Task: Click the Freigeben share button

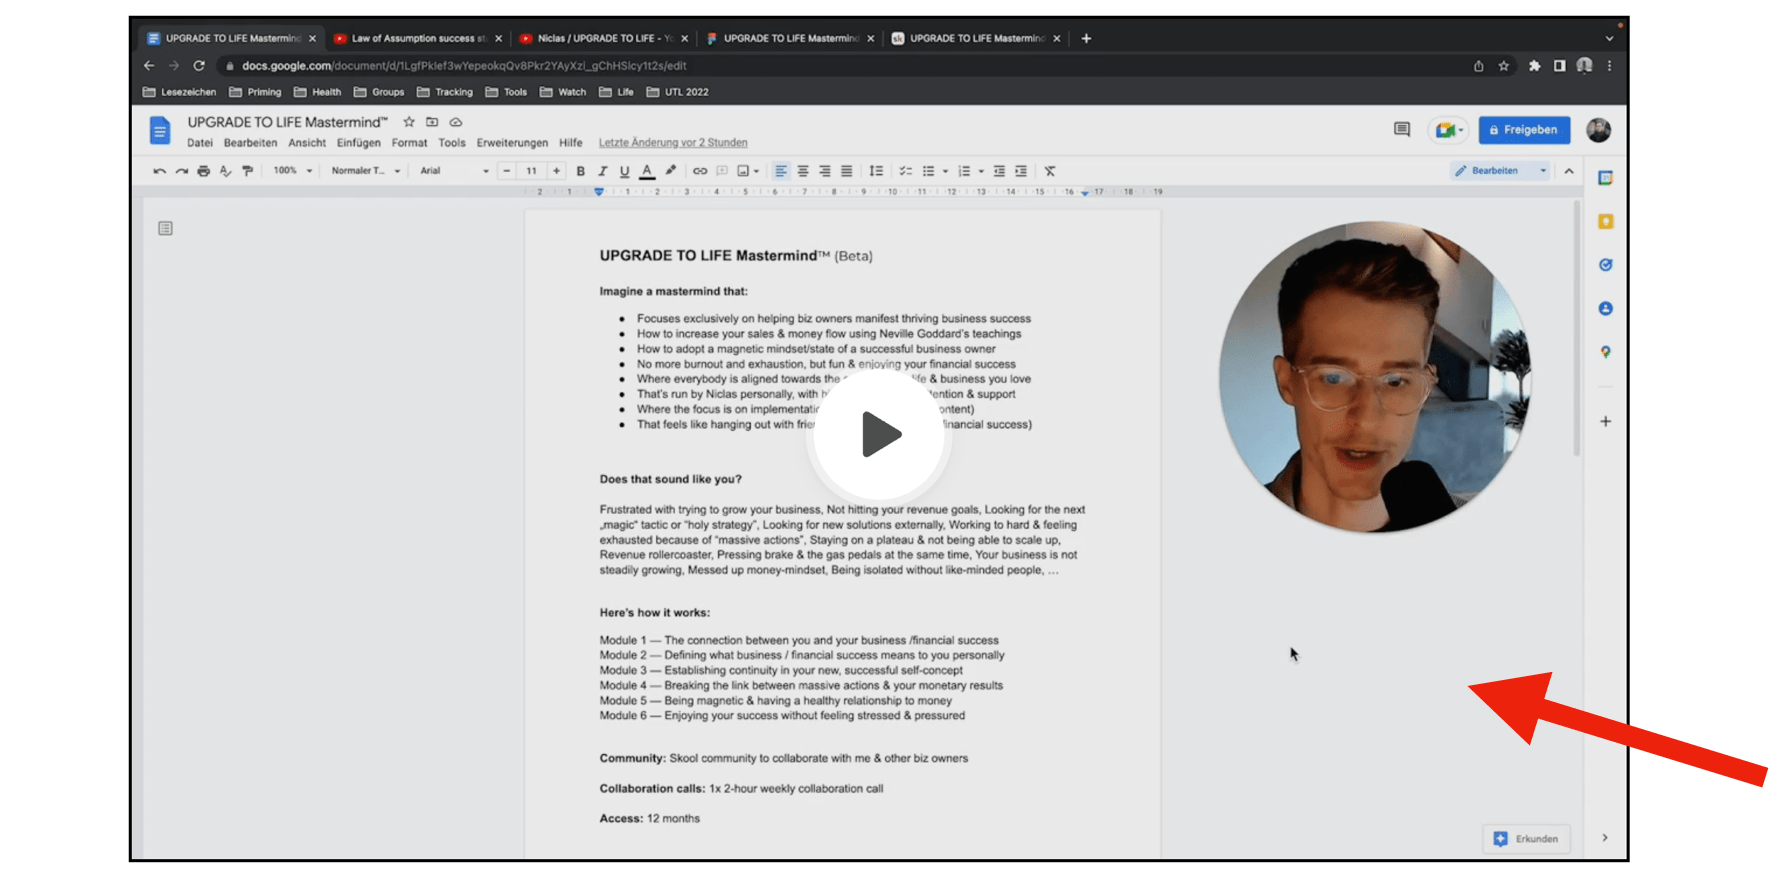Action: 1524,130
